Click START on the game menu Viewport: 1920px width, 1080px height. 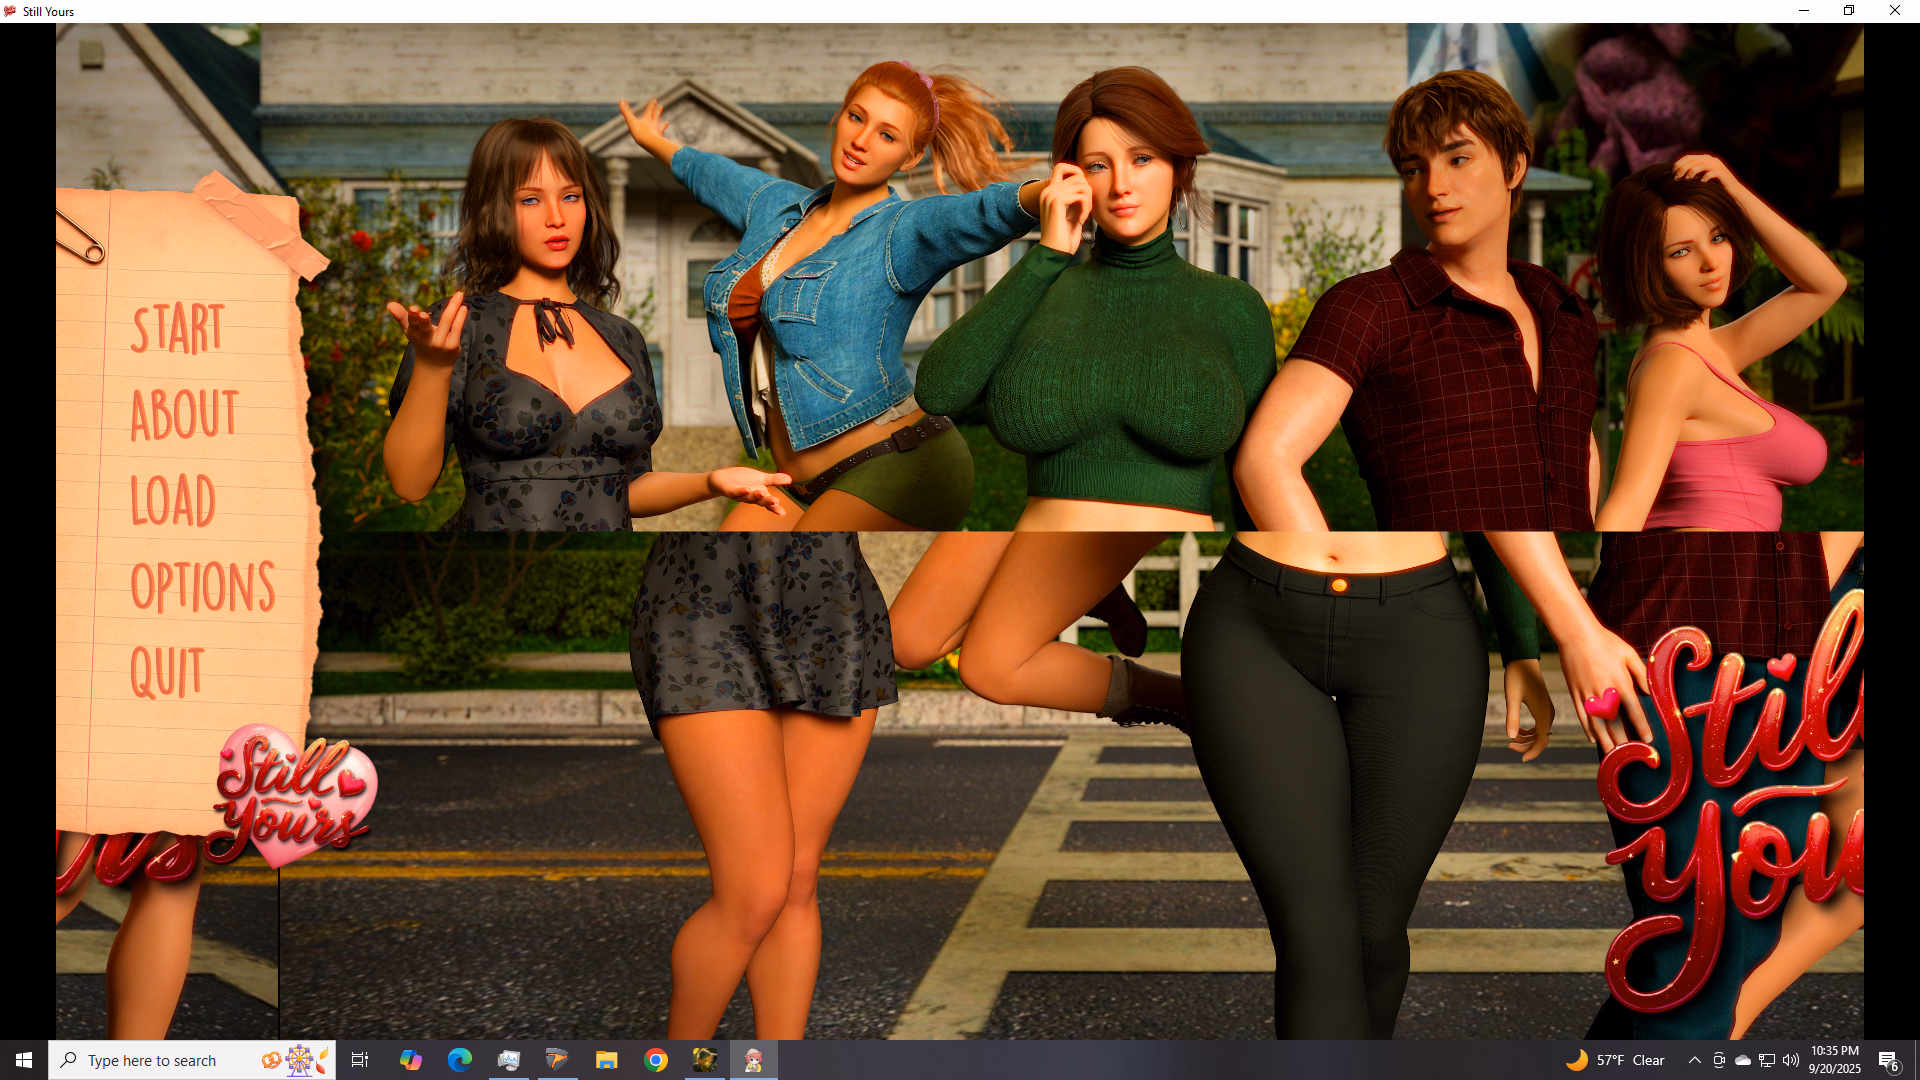pos(178,329)
